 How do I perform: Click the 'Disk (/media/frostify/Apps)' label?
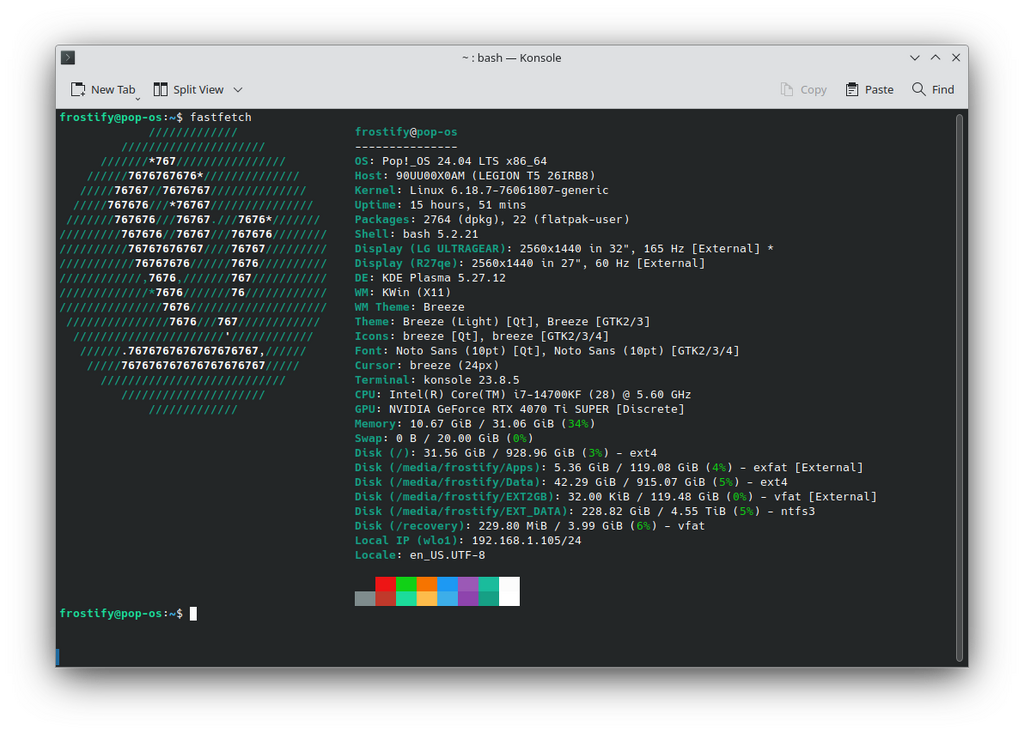(447, 467)
